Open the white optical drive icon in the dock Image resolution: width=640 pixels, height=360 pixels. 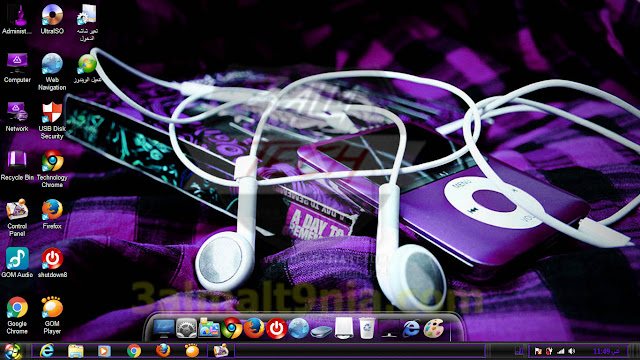[x=344, y=328]
